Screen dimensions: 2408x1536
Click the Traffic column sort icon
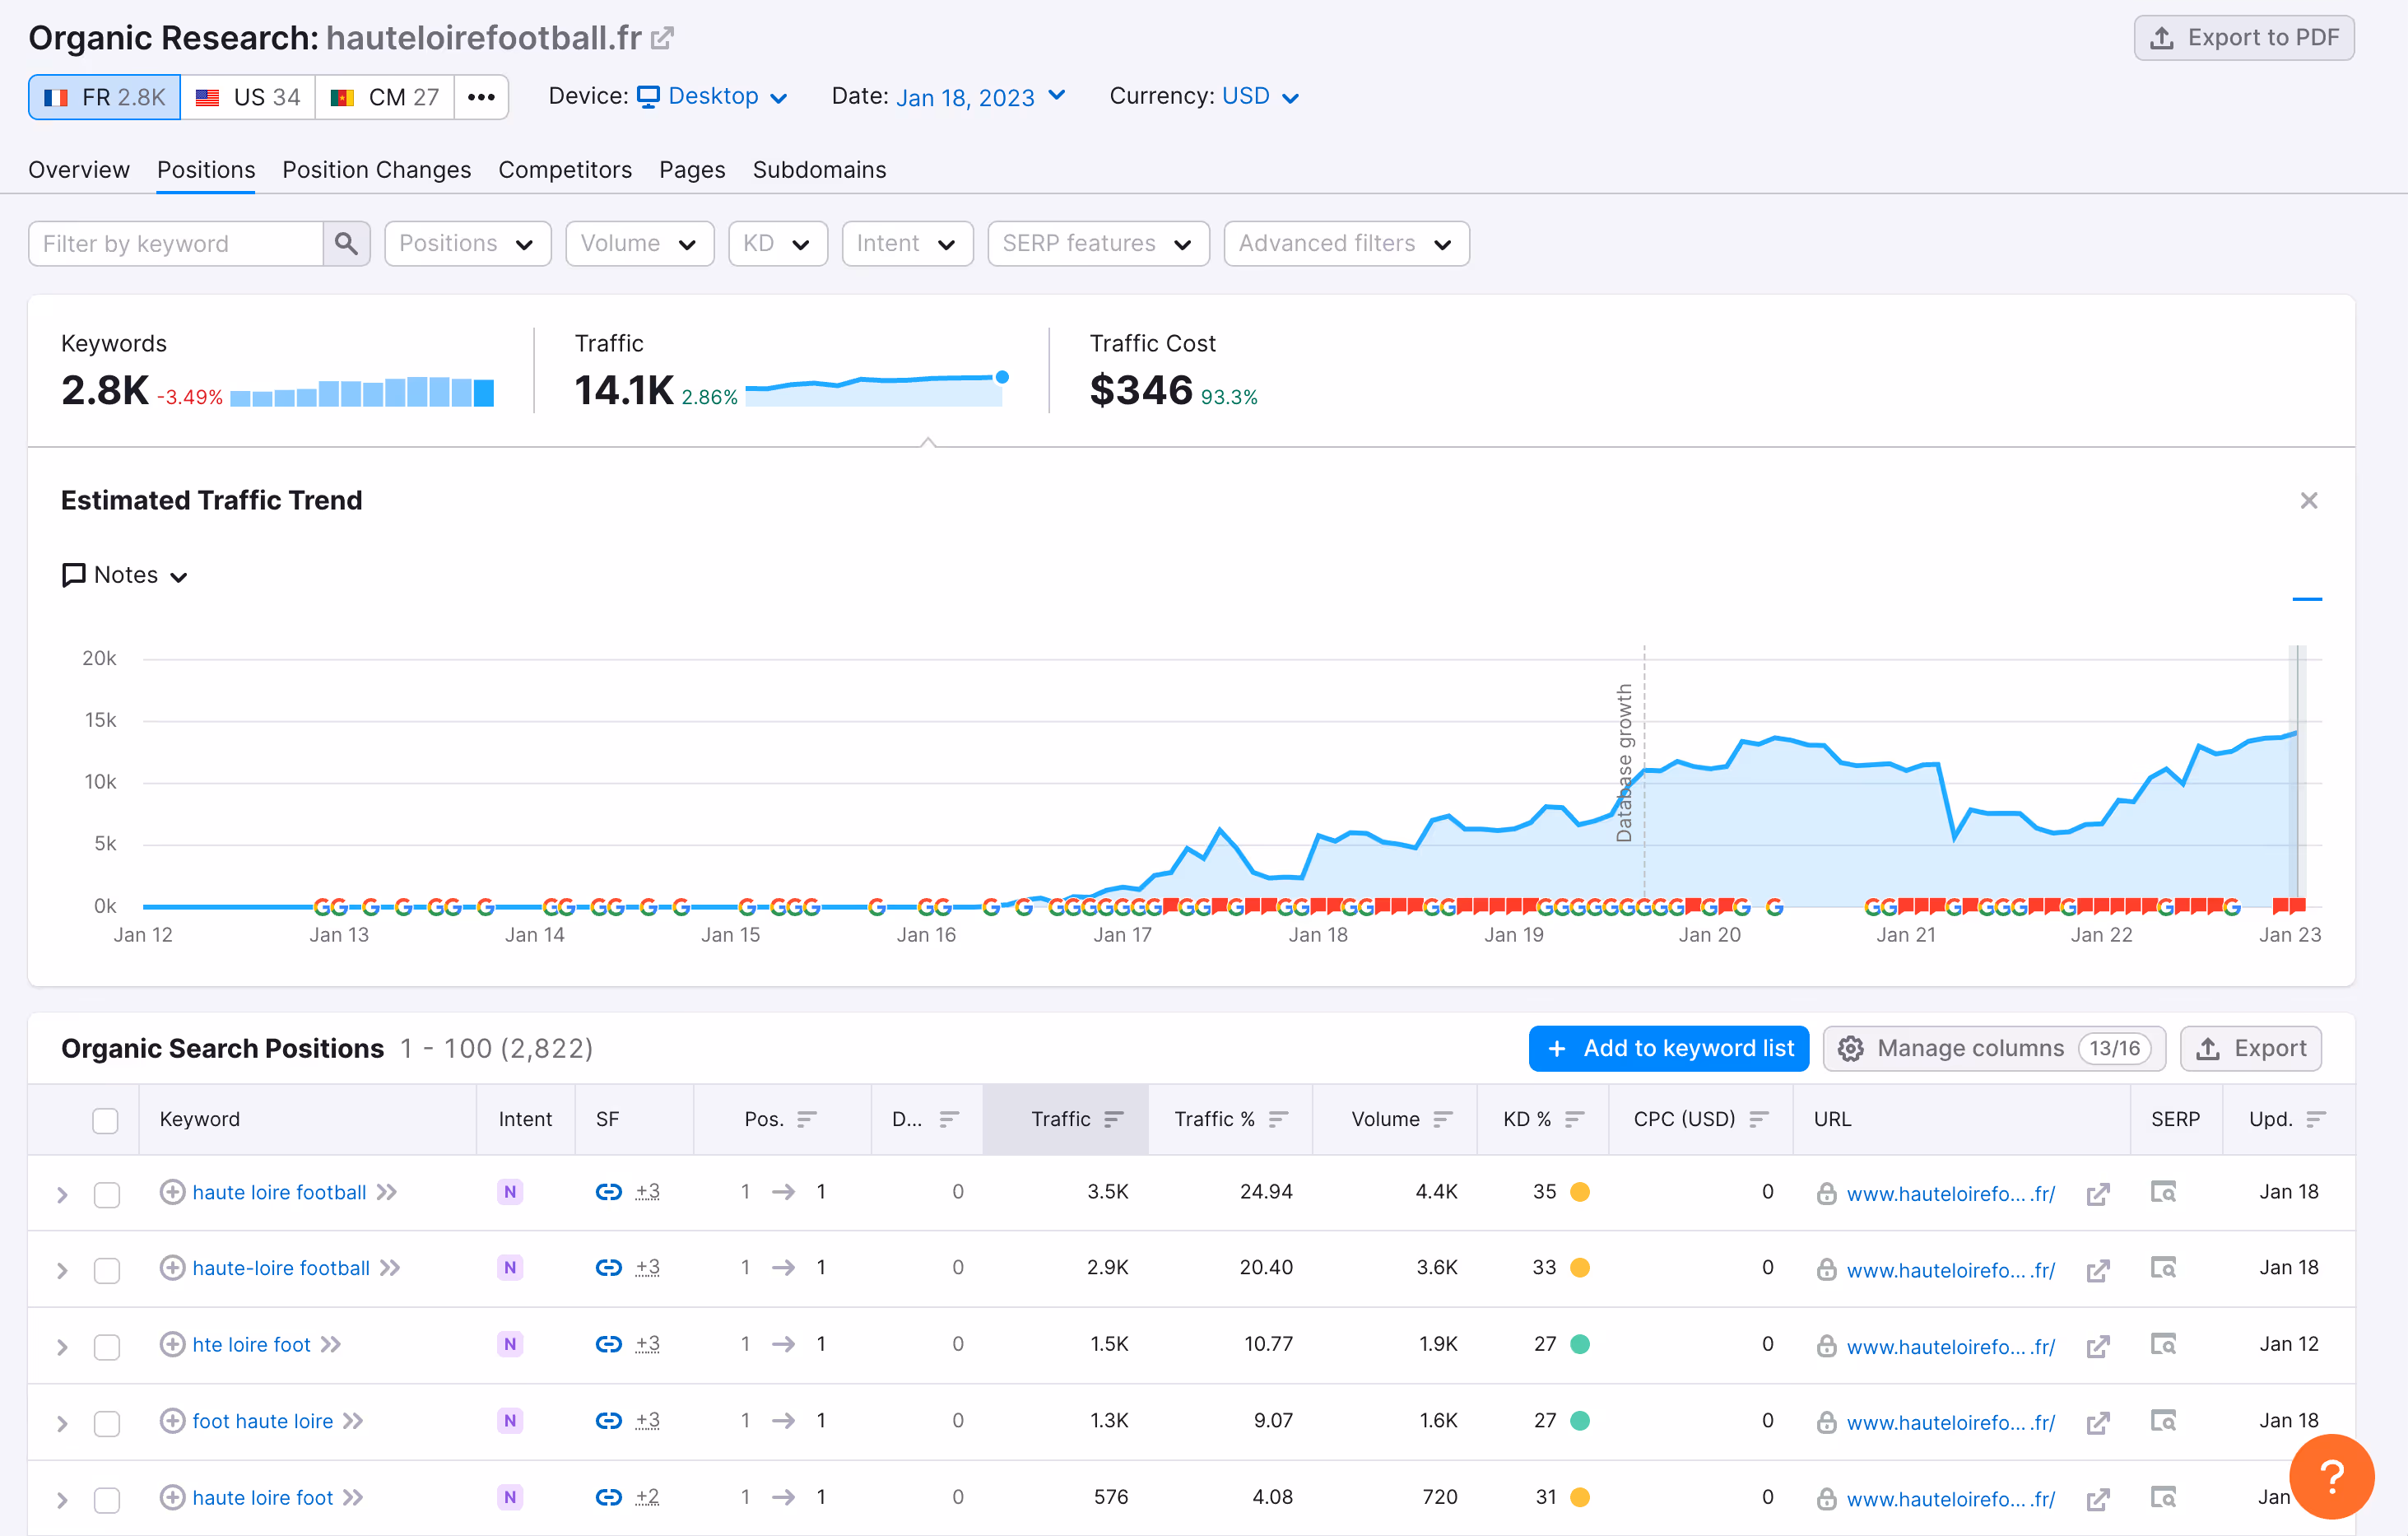1114,1119
